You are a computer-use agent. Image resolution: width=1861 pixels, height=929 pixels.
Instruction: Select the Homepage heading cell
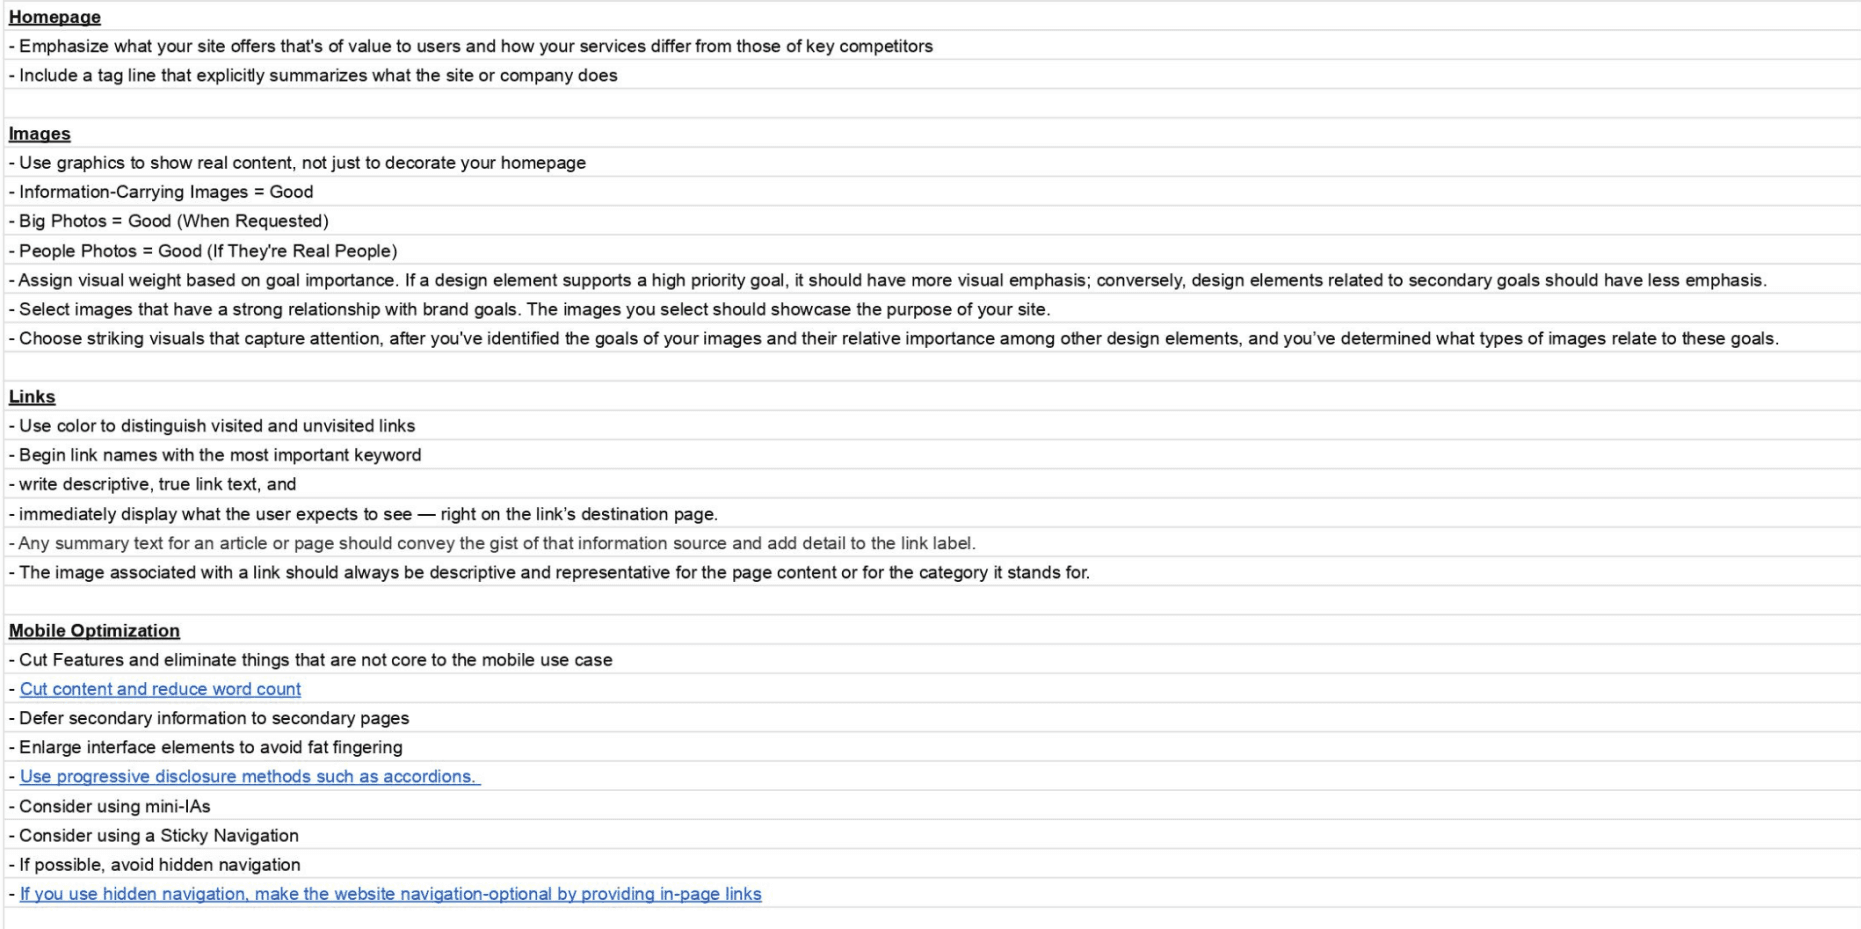[55, 17]
